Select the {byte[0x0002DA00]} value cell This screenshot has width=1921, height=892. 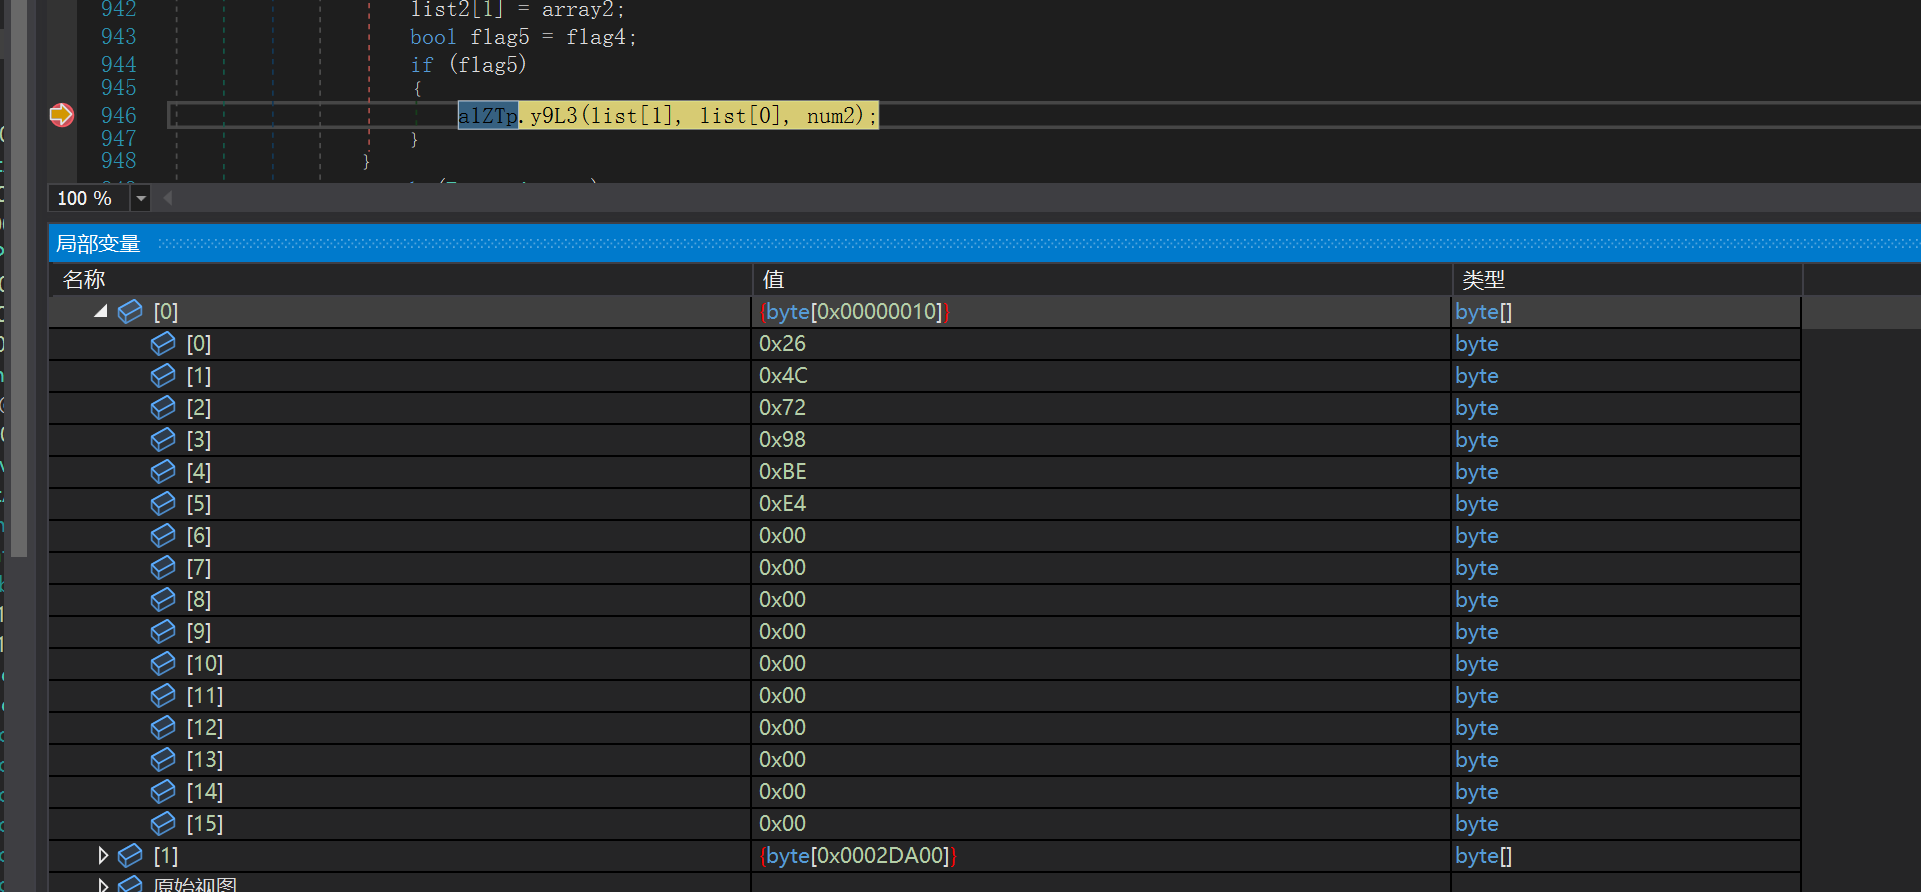tap(858, 855)
